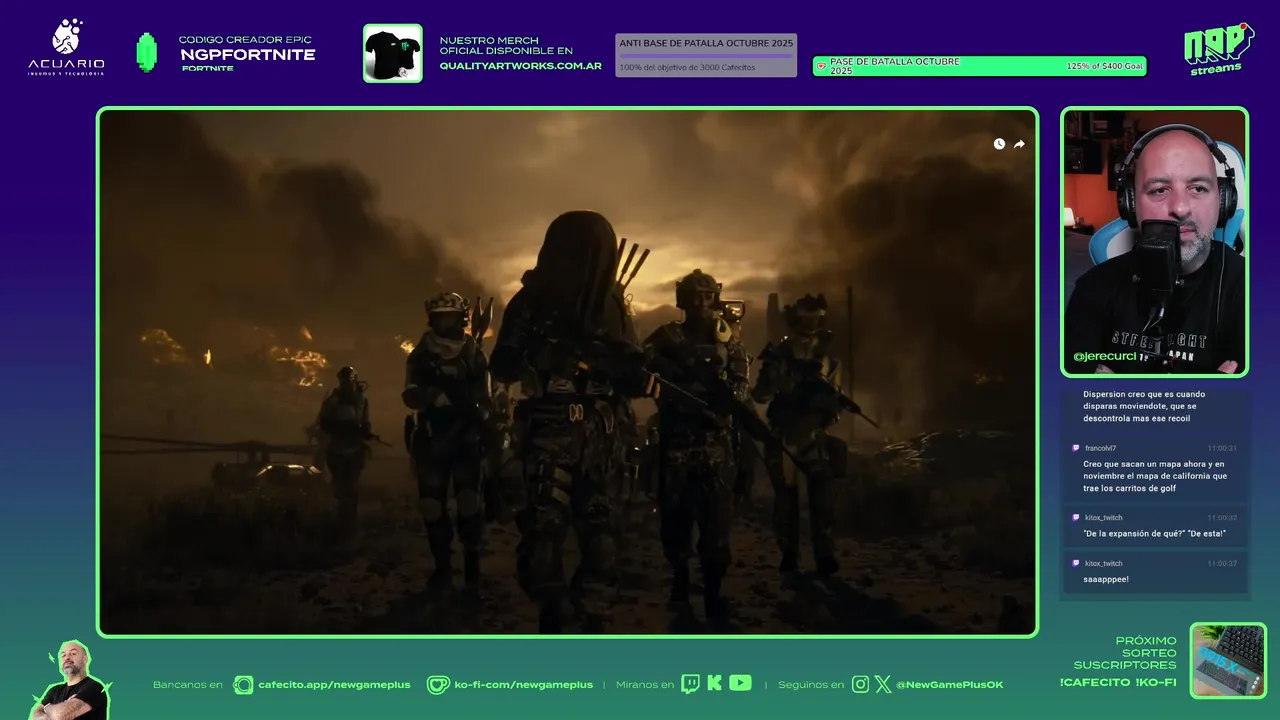Click the kitox_twitch username above 'De la expansión' message
The height and width of the screenshot is (720, 1280).
coord(1103,518)
